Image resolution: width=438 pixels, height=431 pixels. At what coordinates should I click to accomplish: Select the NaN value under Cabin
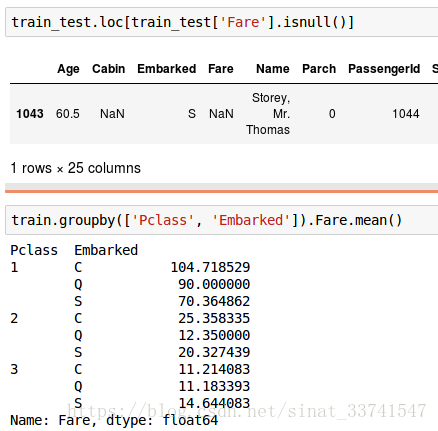(x=112, y=114)
